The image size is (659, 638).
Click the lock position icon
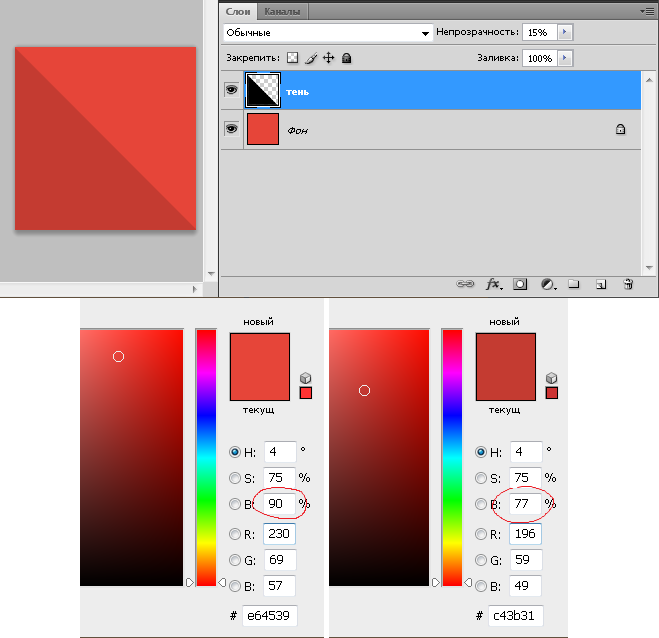[x=328, y=59]
